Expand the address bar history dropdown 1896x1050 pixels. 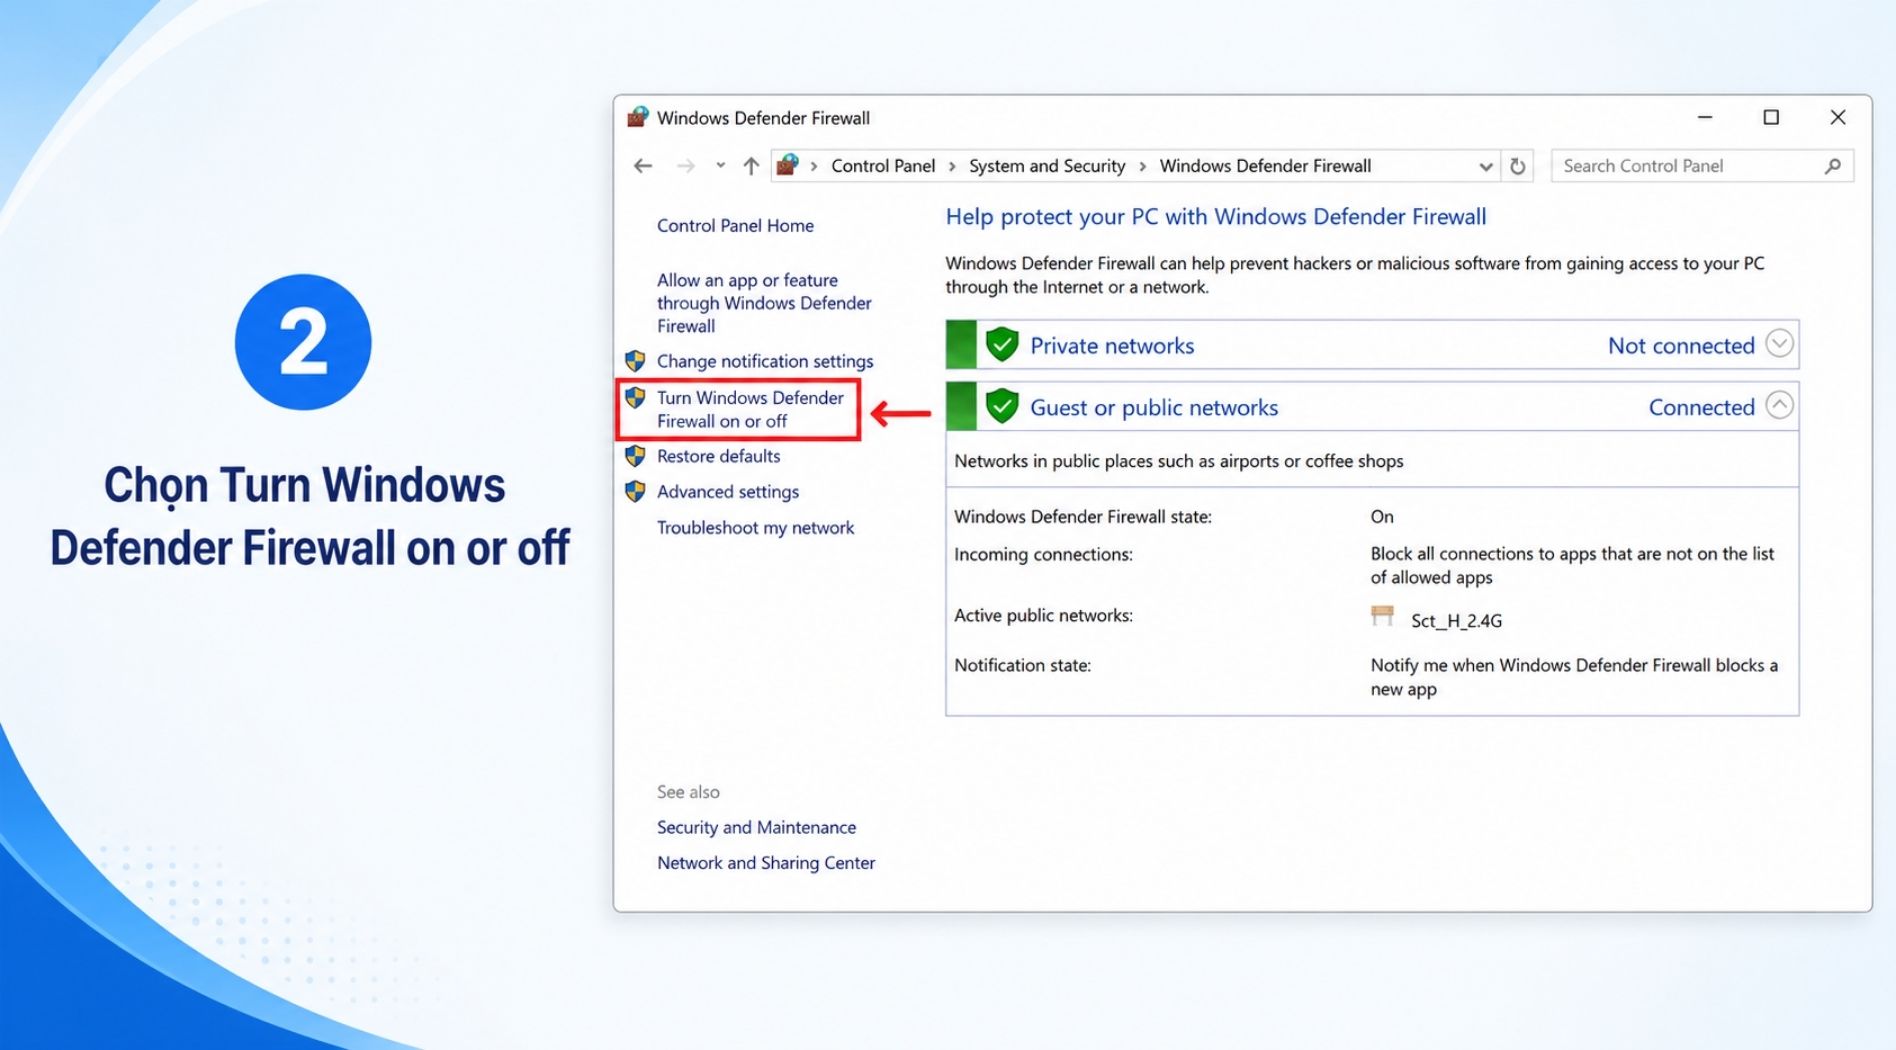(1486, 167)
